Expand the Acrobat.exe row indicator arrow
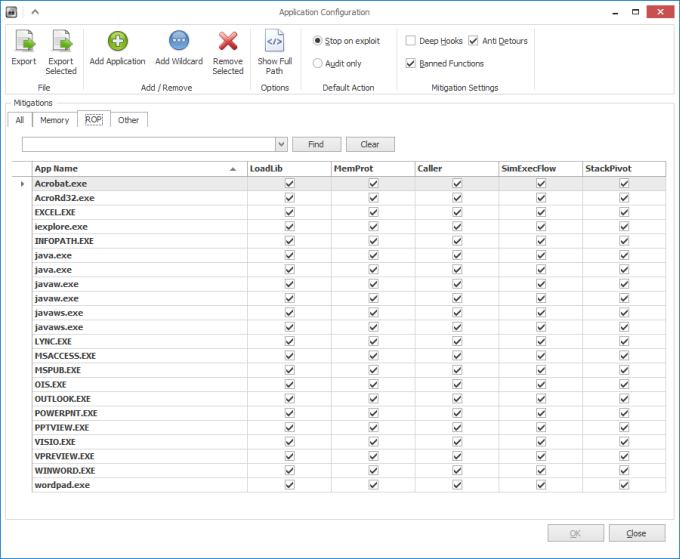Screen dimensions: 680x559 pos(22,184)
